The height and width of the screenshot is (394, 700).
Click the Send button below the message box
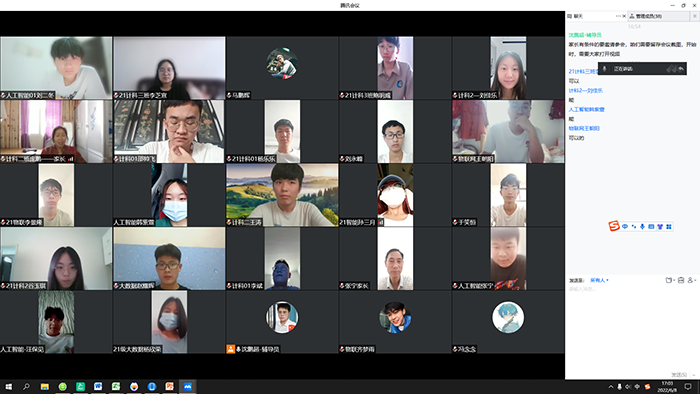click(x=679, y=375)
